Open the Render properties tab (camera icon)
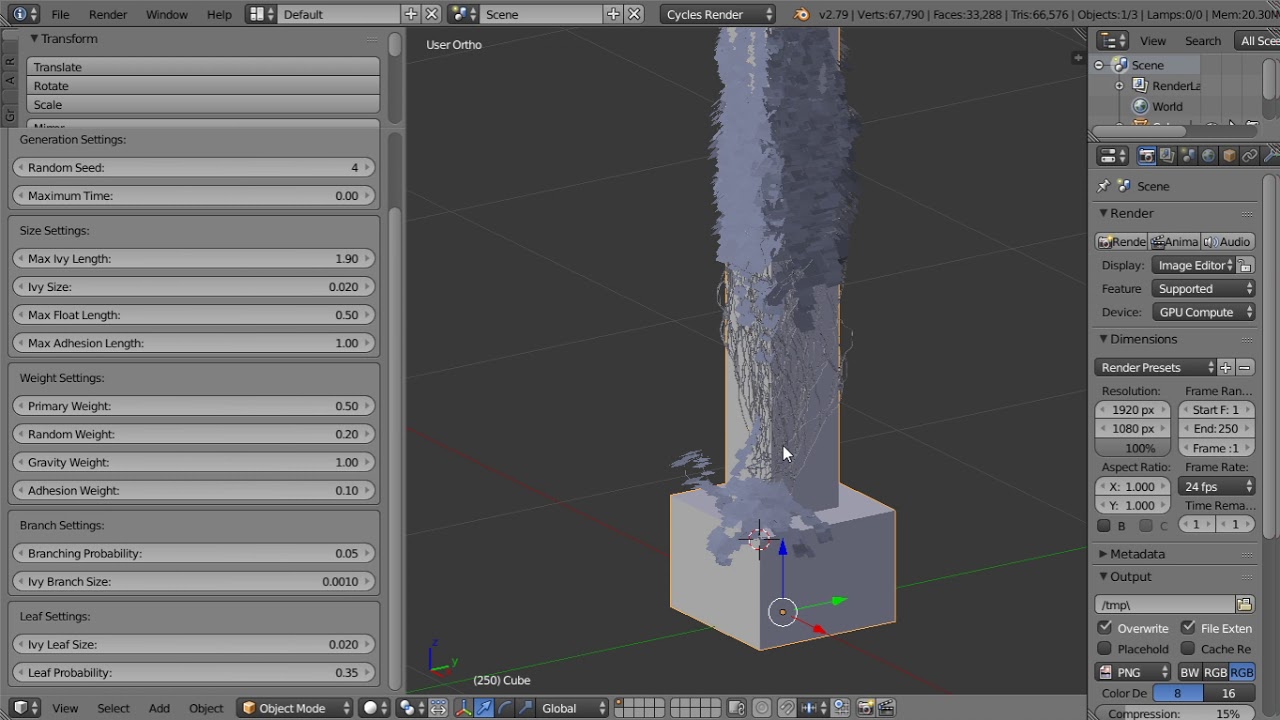 1146,156
